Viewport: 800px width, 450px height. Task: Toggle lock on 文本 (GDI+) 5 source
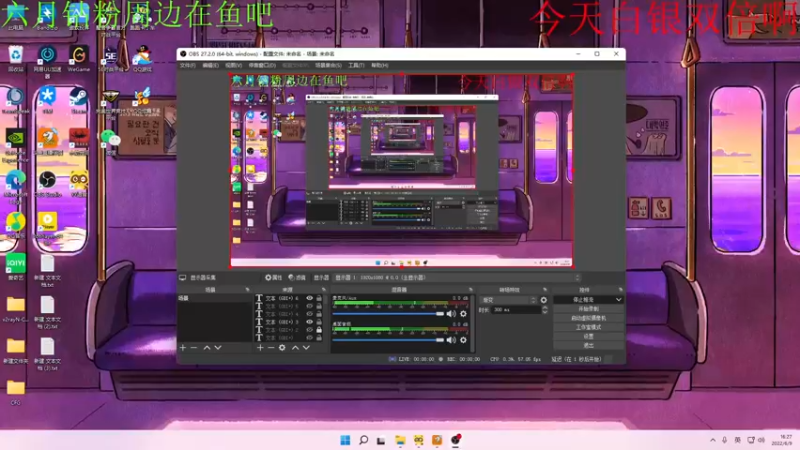pyautogui.click(x=319, y=306)
